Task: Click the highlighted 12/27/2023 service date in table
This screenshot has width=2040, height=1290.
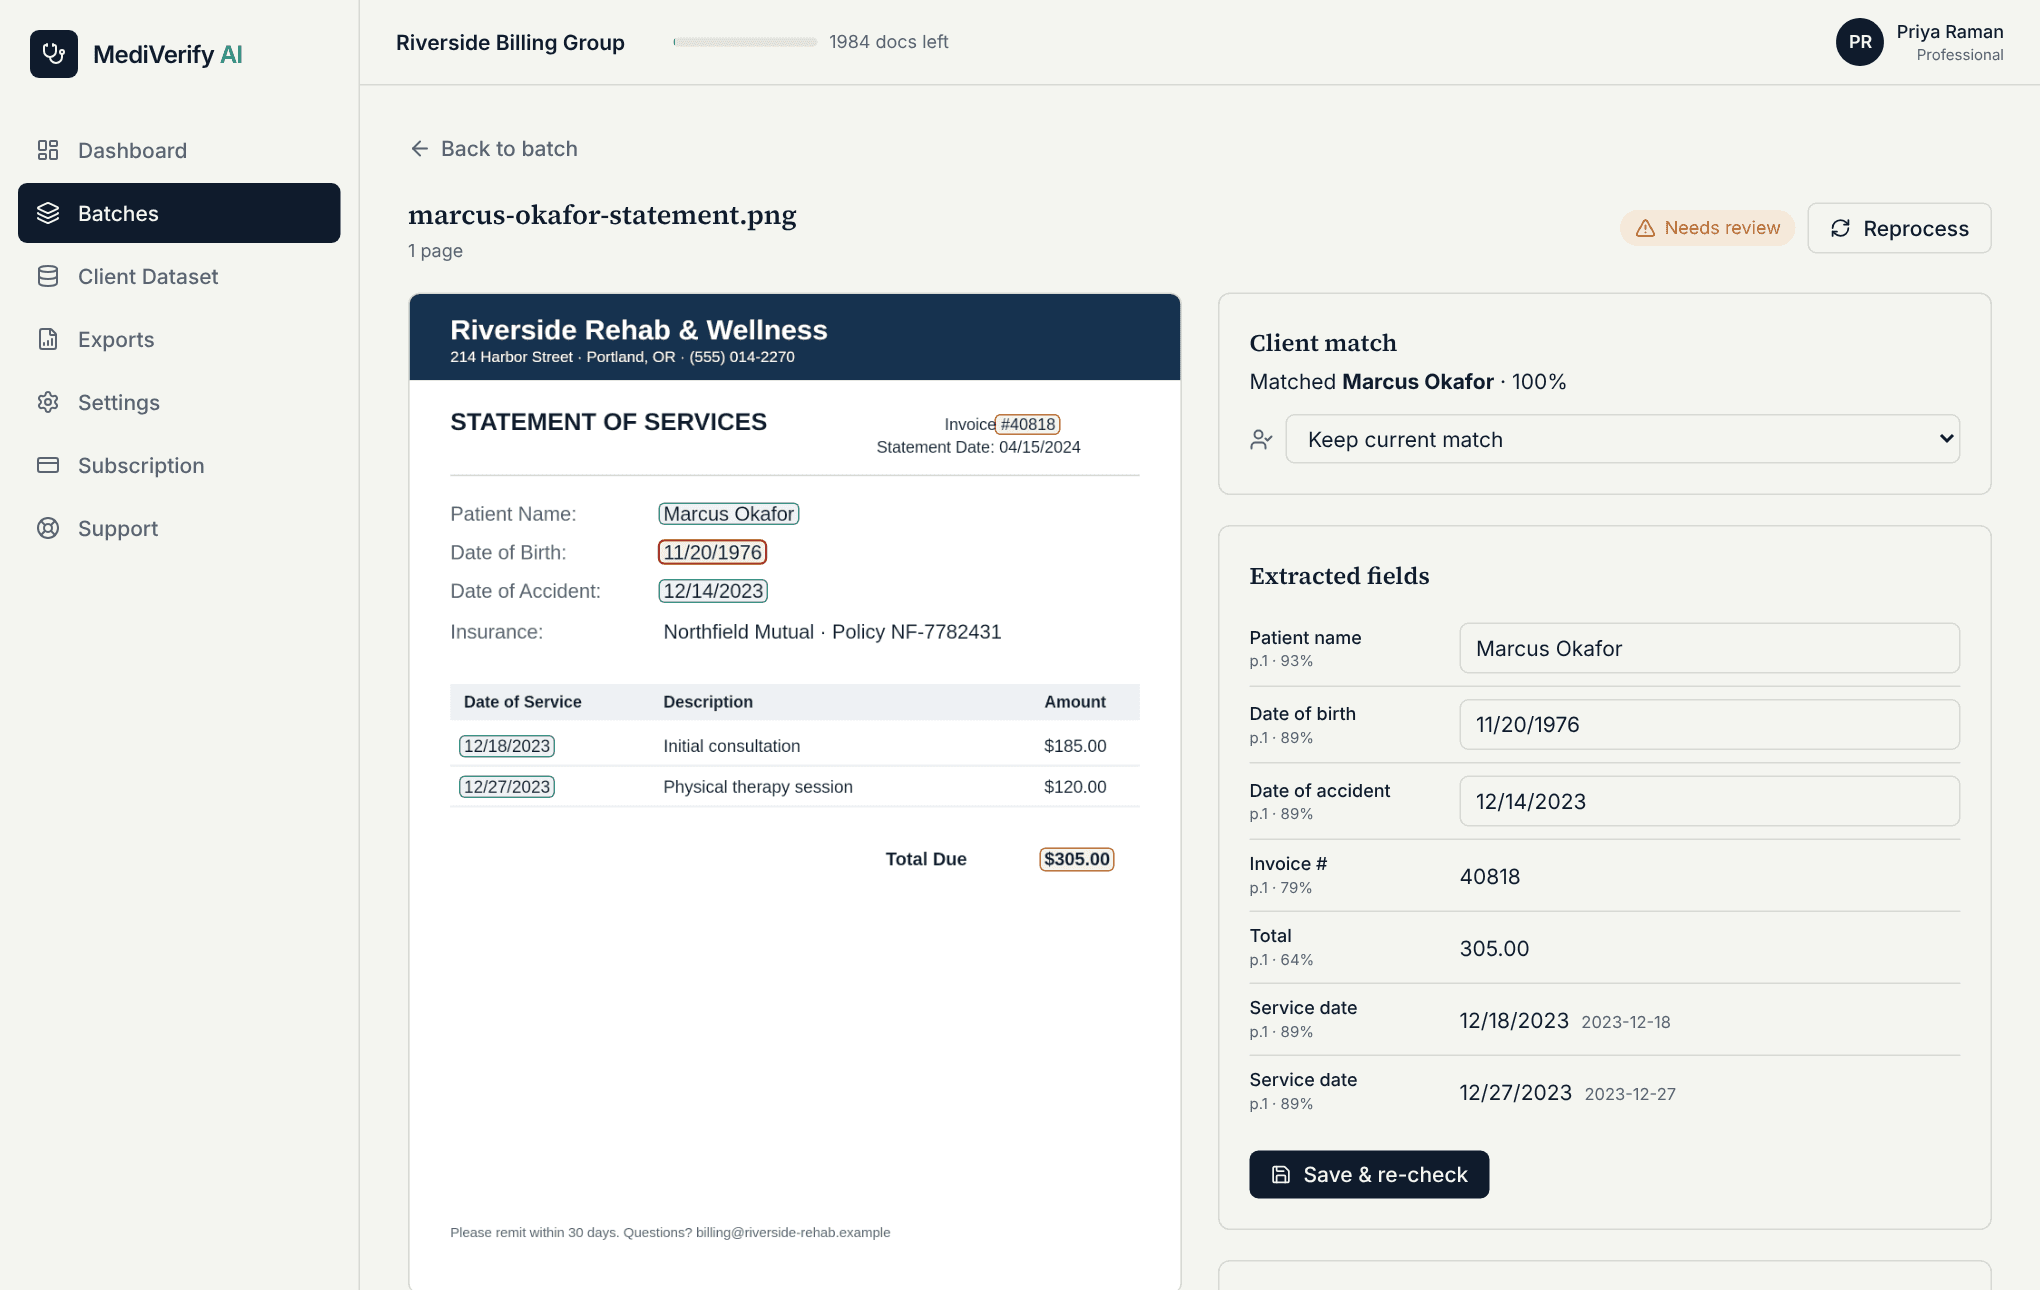Action: click(x=507, y=787)
